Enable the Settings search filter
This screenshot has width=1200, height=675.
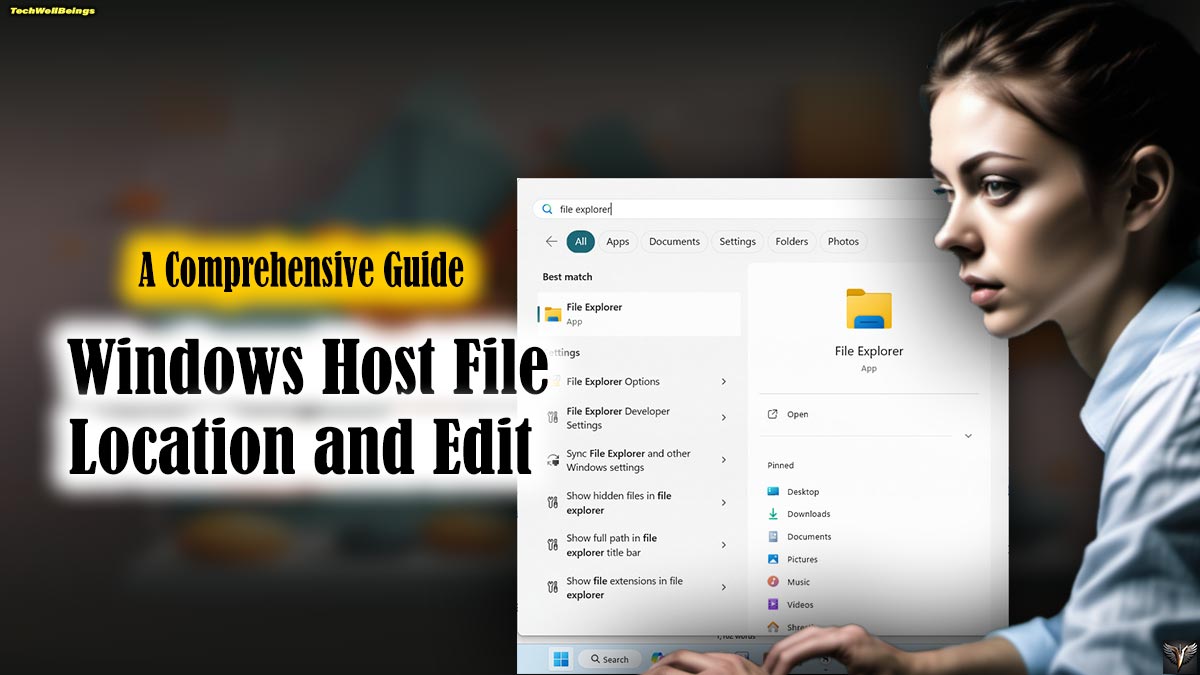737,241
